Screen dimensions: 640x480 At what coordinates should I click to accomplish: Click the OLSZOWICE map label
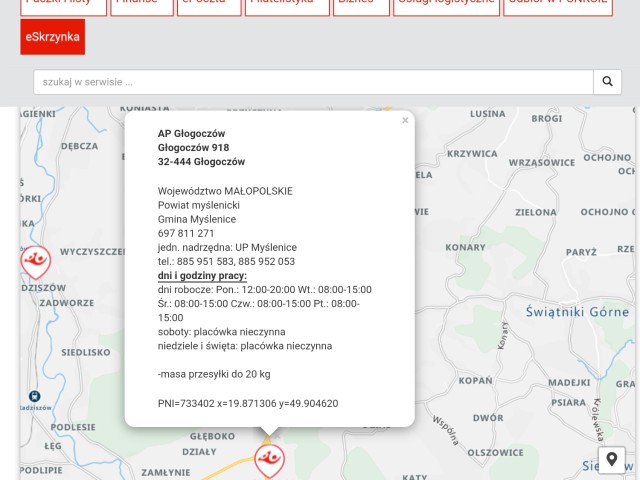[495, 453]
